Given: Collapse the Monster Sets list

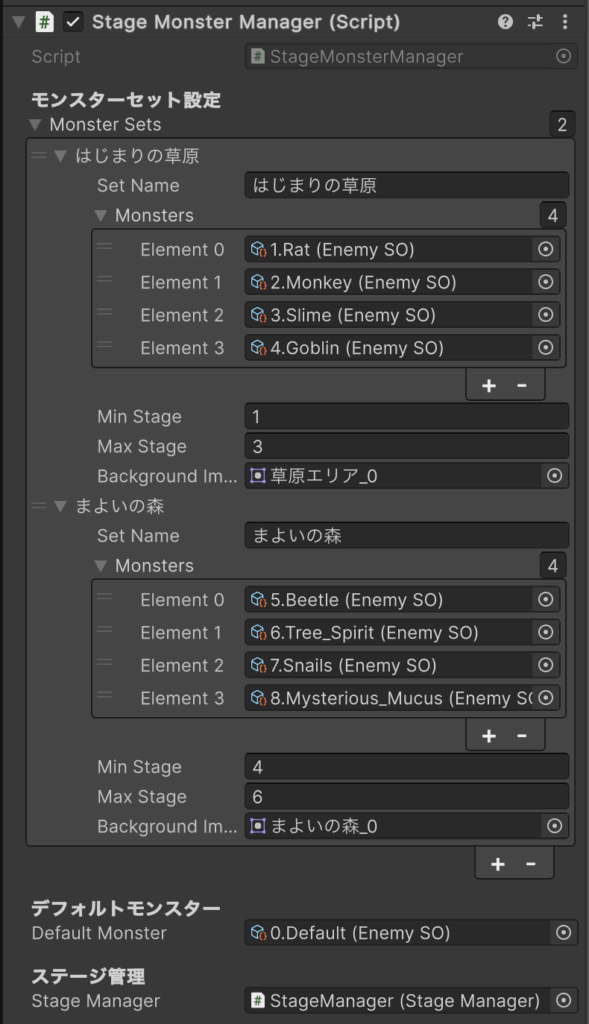Looking at the screenshot, I should point(36,124).
